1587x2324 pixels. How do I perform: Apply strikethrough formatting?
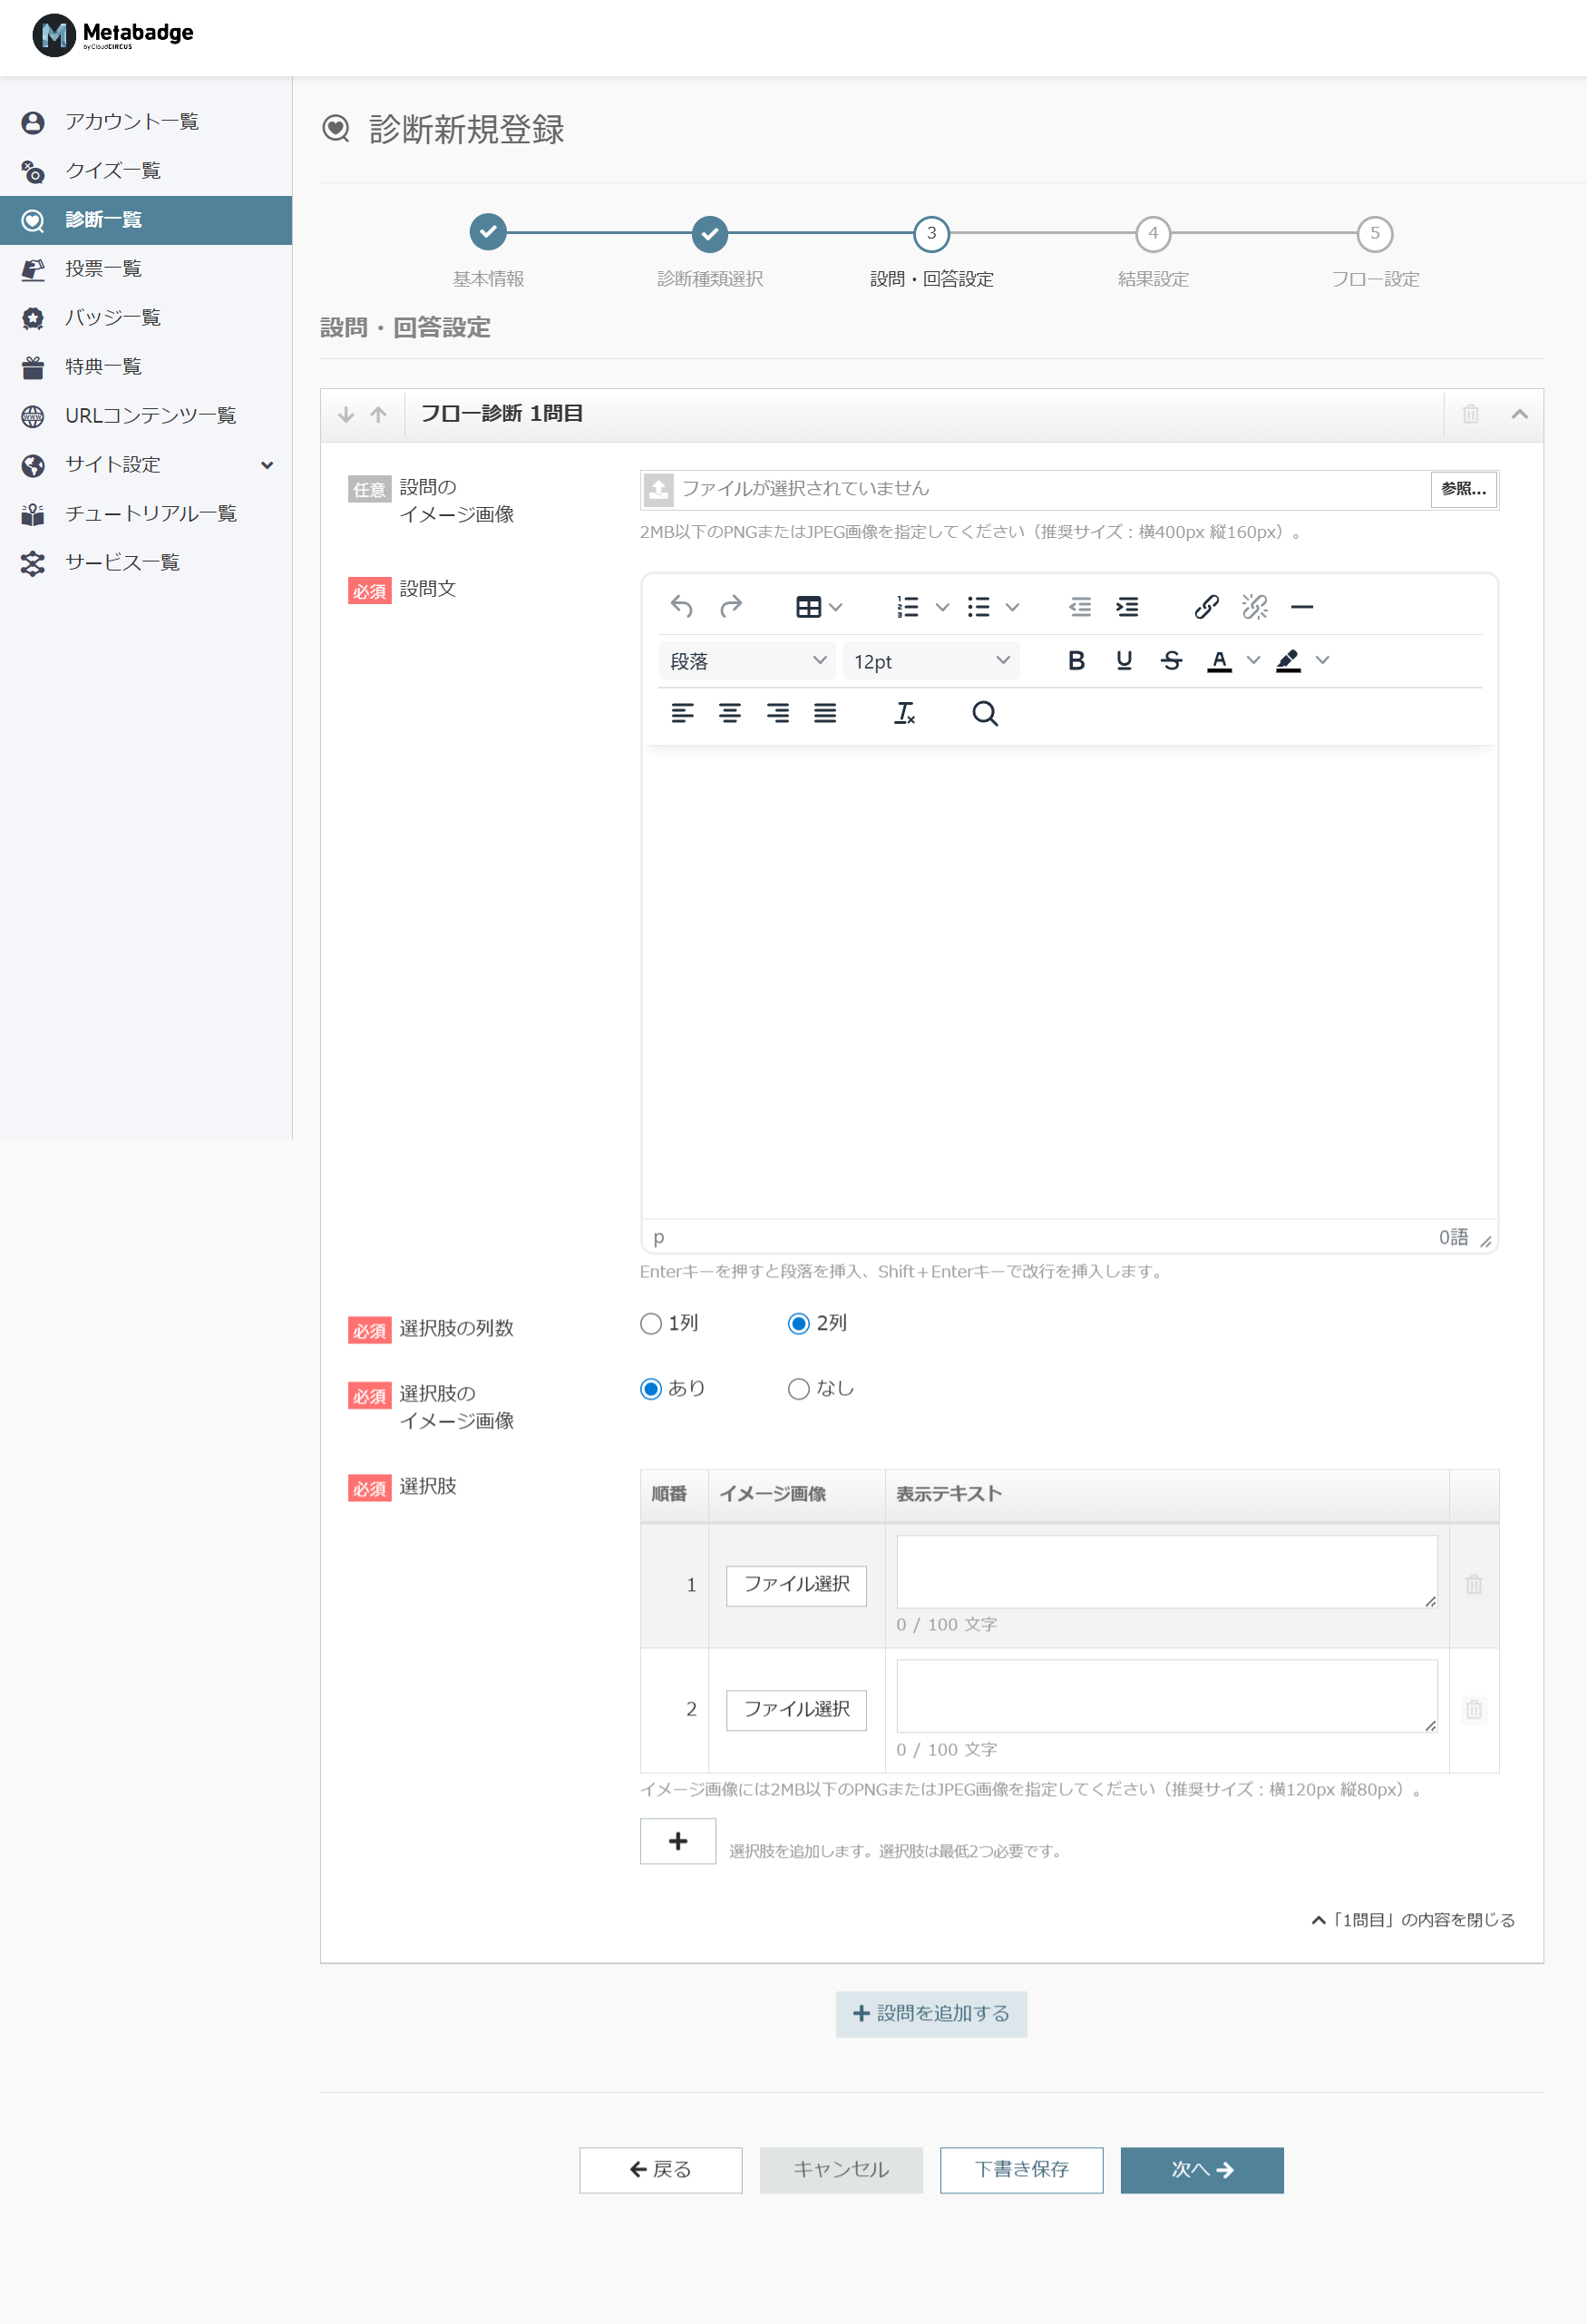tap(1171, 661)
